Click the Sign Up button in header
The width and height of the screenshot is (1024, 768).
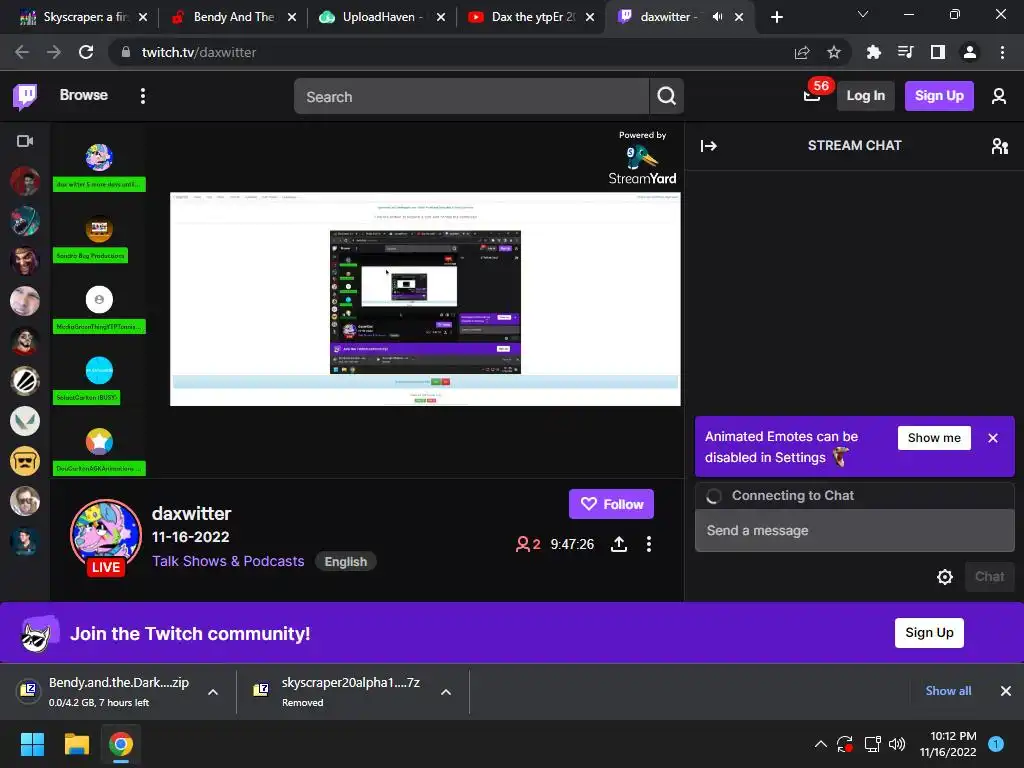coord(939,96)
